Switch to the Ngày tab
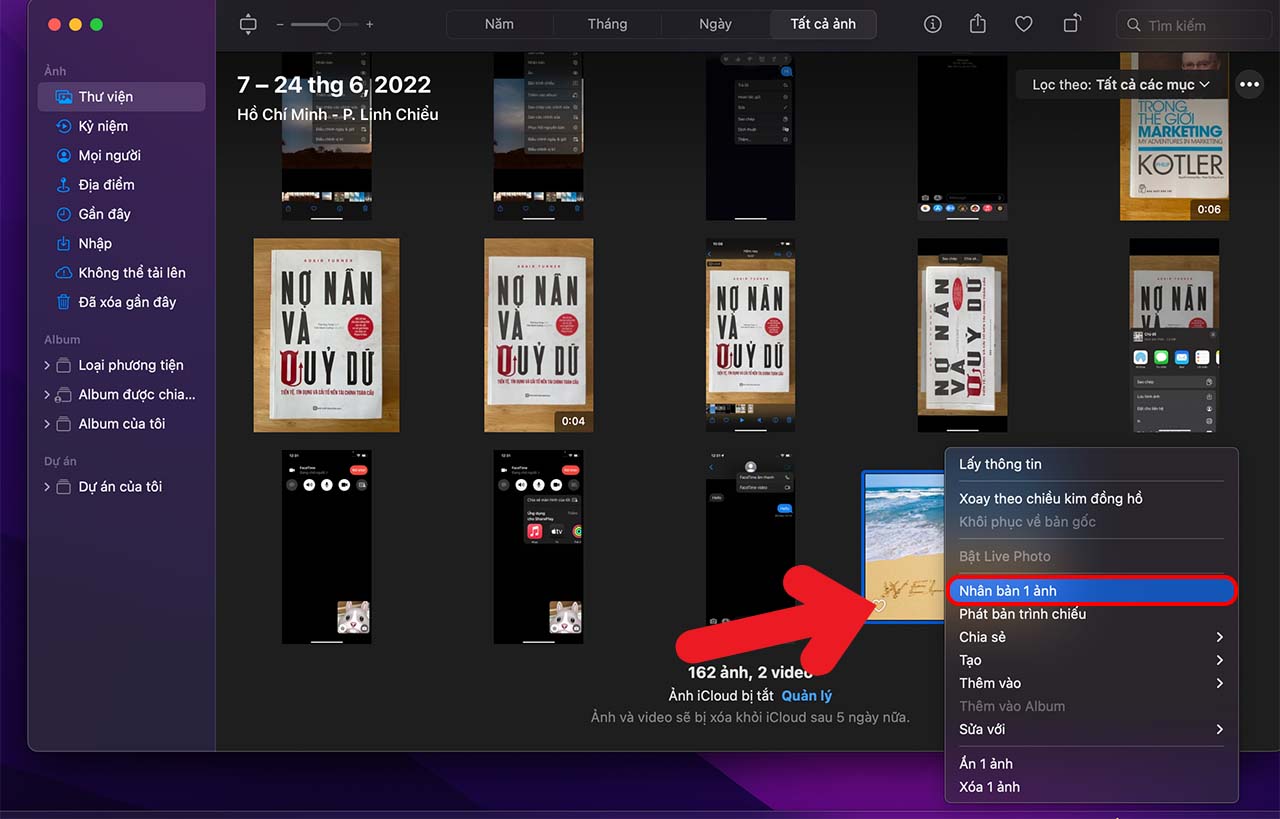 point(715,24)
